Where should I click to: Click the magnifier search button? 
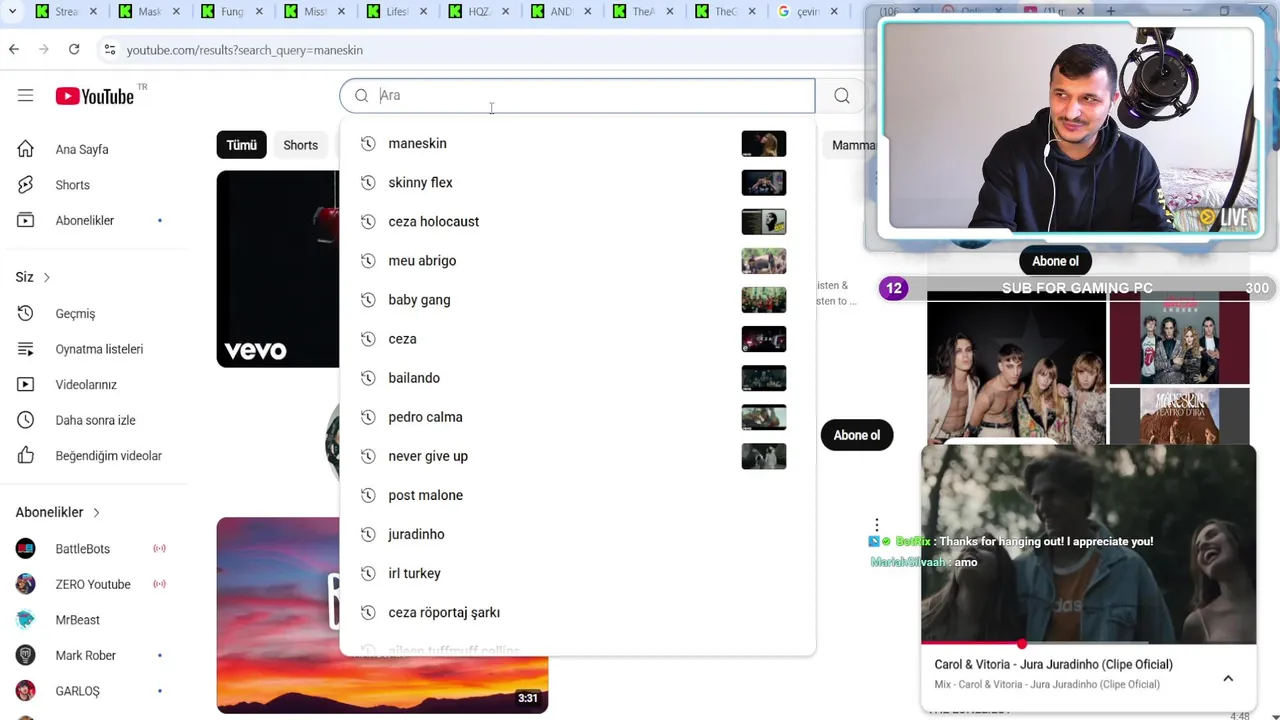click(x=842, y=96)
